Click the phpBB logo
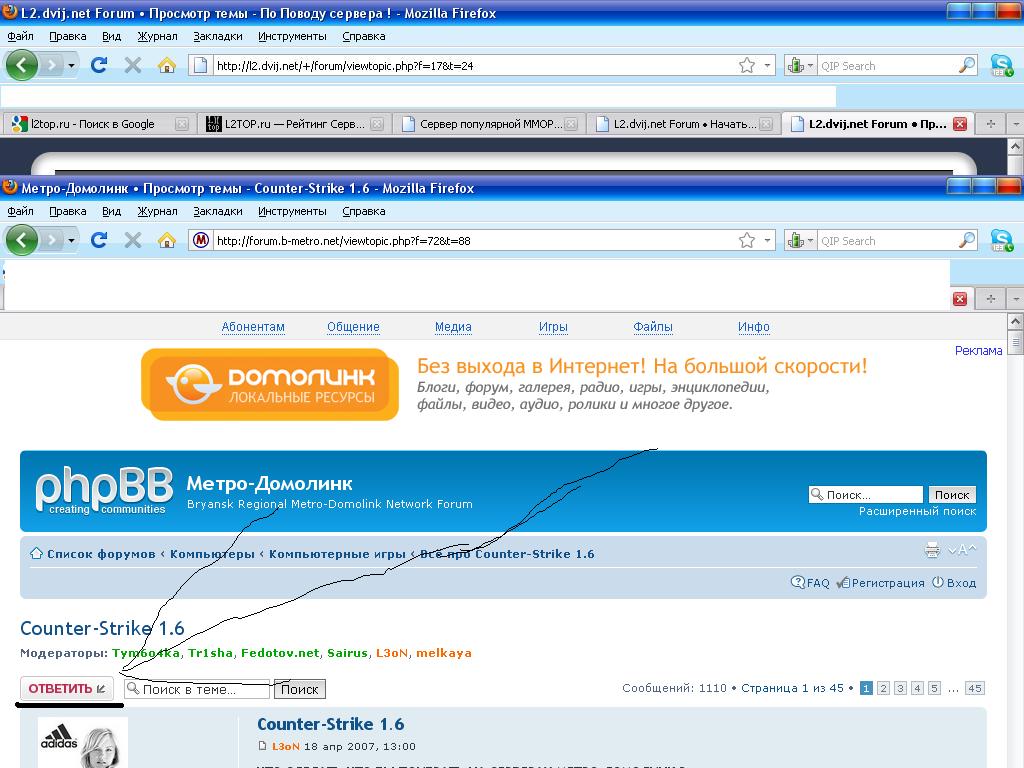This screenshot has height=768, width=1024. coord(104,490)
